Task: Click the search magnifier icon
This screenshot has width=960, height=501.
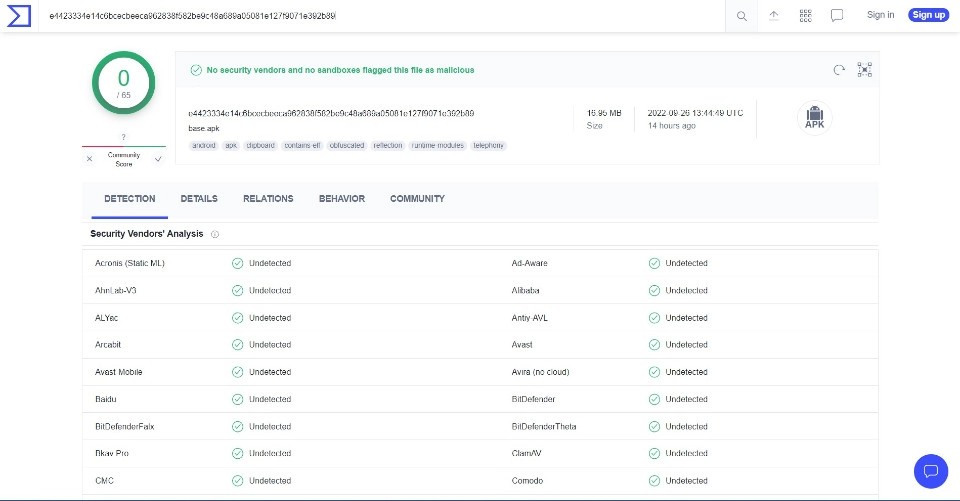Action: tap(741, 16)
